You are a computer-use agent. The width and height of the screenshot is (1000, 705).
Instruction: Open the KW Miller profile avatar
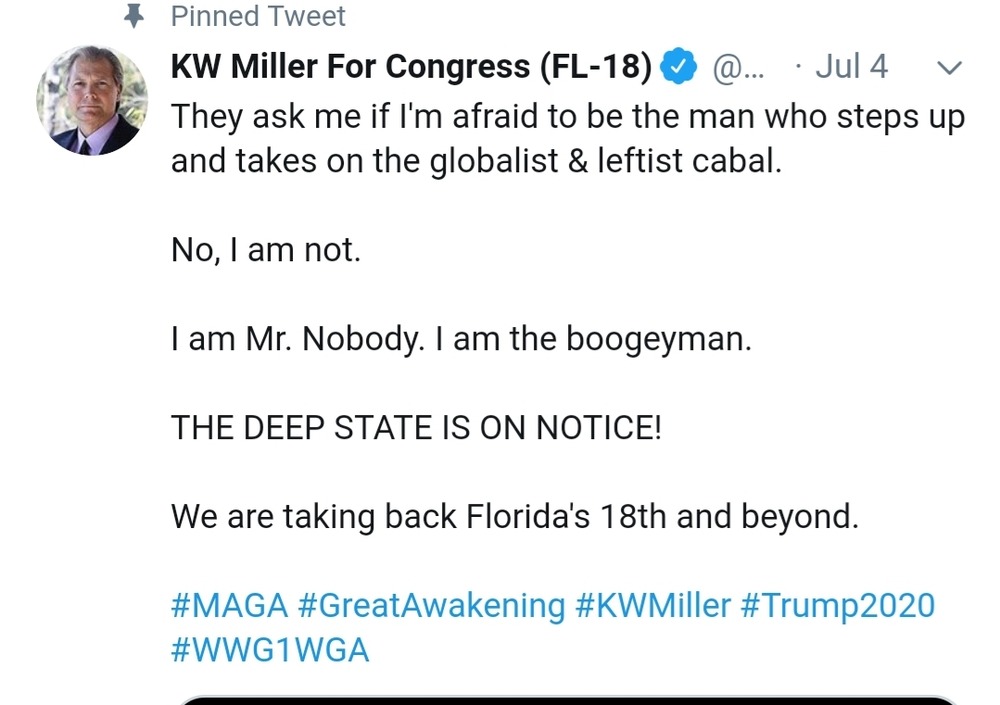point(92,100)
